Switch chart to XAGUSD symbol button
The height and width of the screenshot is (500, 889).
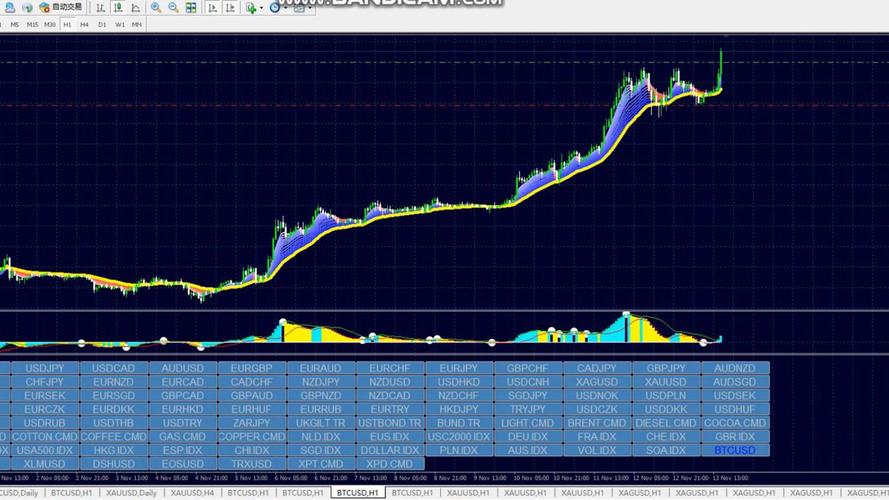[597, 382]
